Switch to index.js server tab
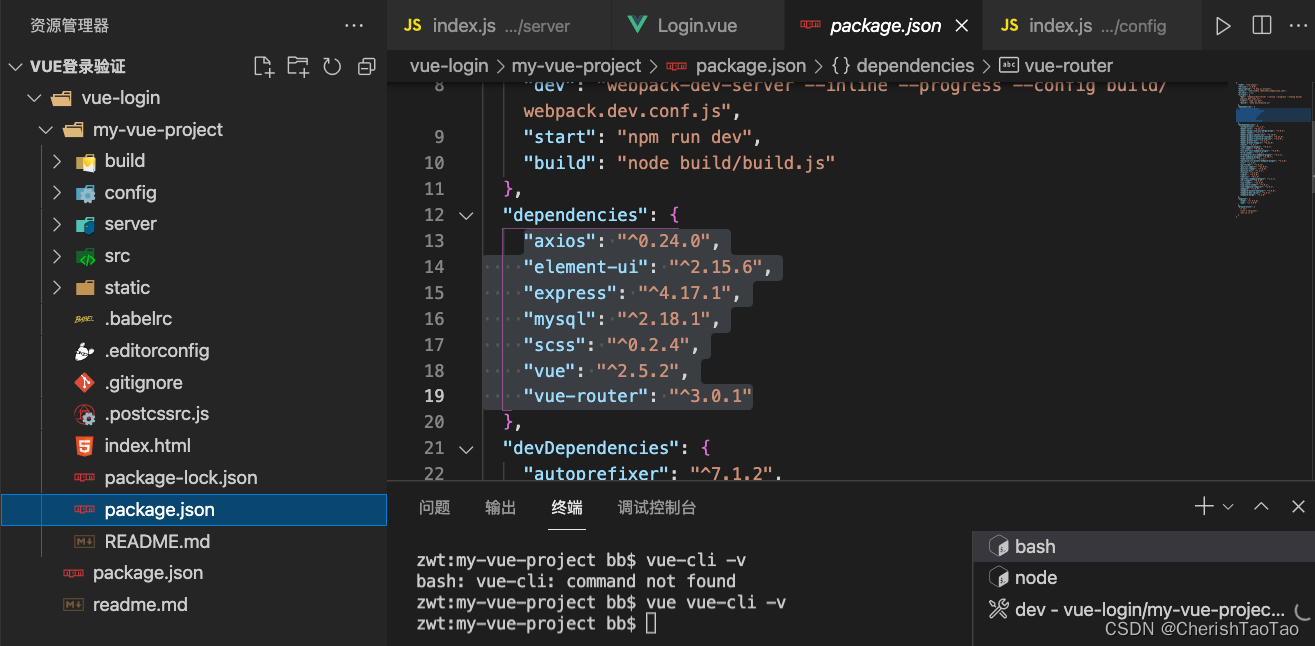1315x646 pixels. pyautogui.click(x=499, y=26)
